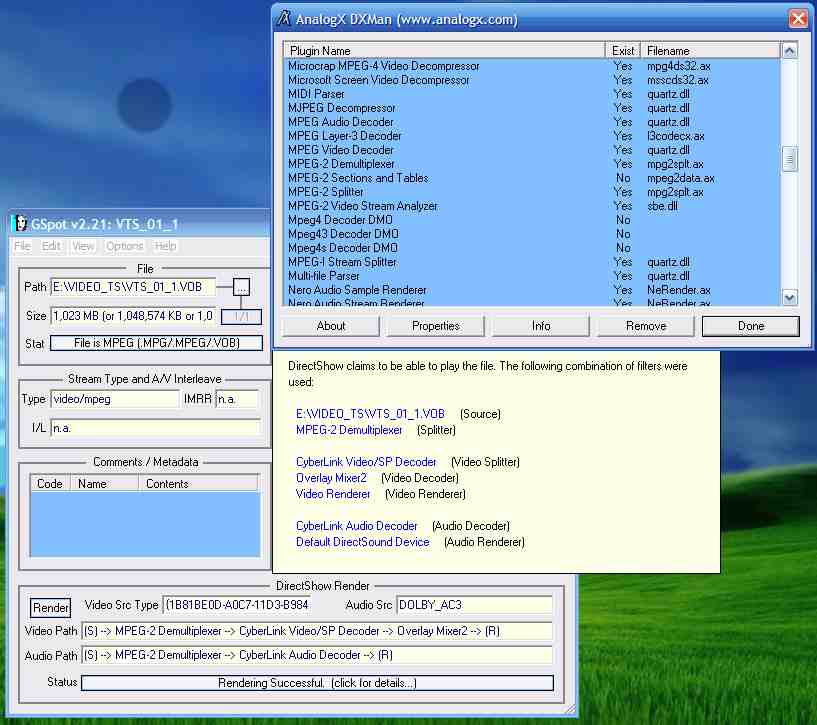Select the Multi-file Parser row
Screen dimensions: 817x725
[533, 276]
